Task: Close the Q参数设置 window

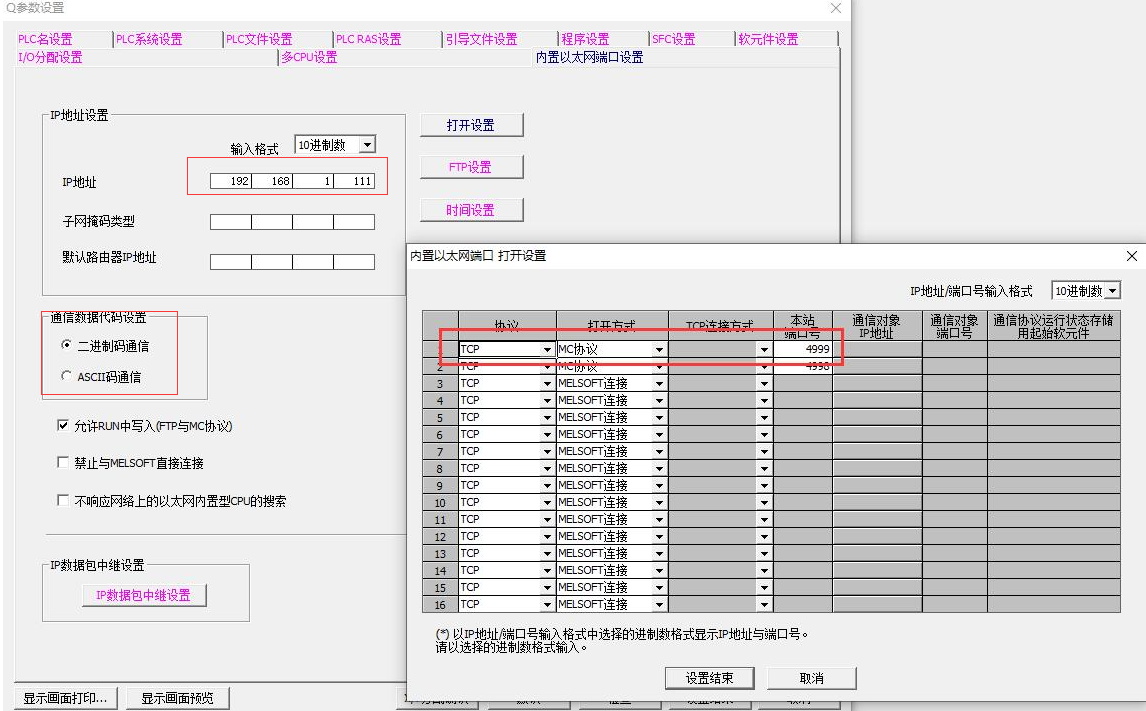Action: tap(836, 8)
